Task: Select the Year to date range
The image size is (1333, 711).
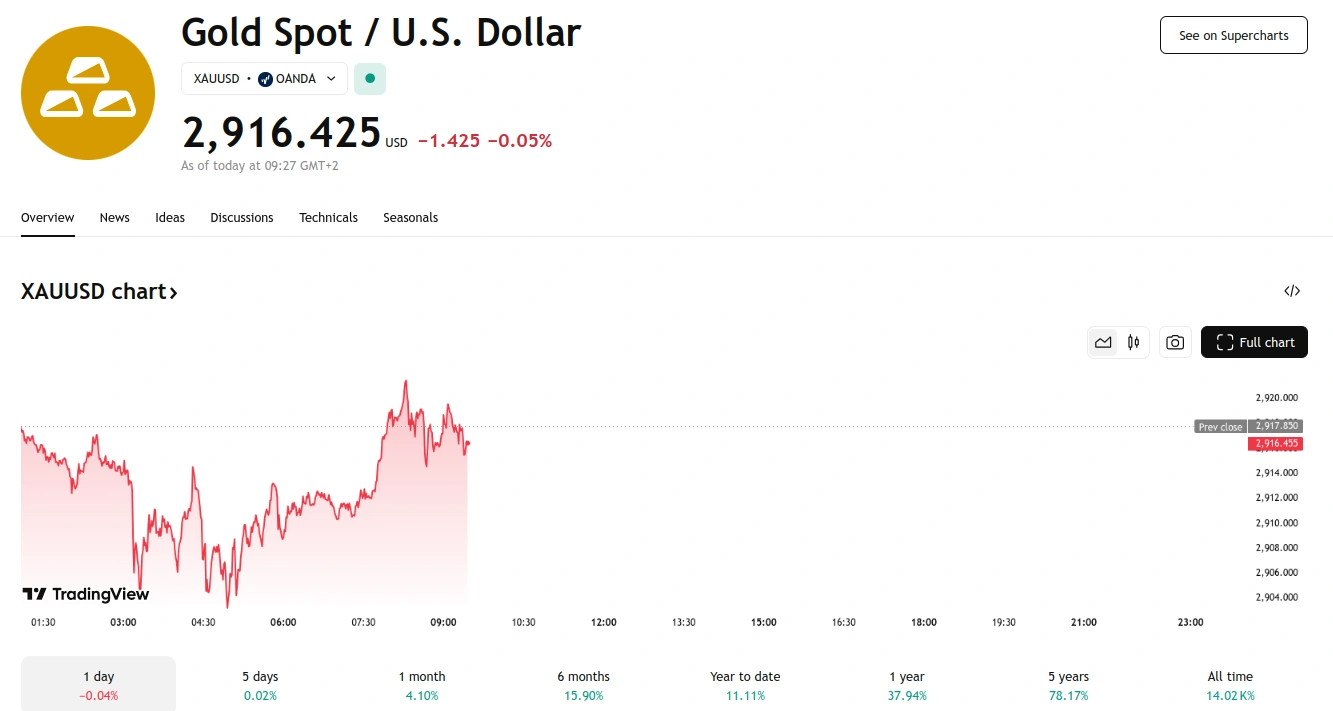Action: [x=745, y=684]
